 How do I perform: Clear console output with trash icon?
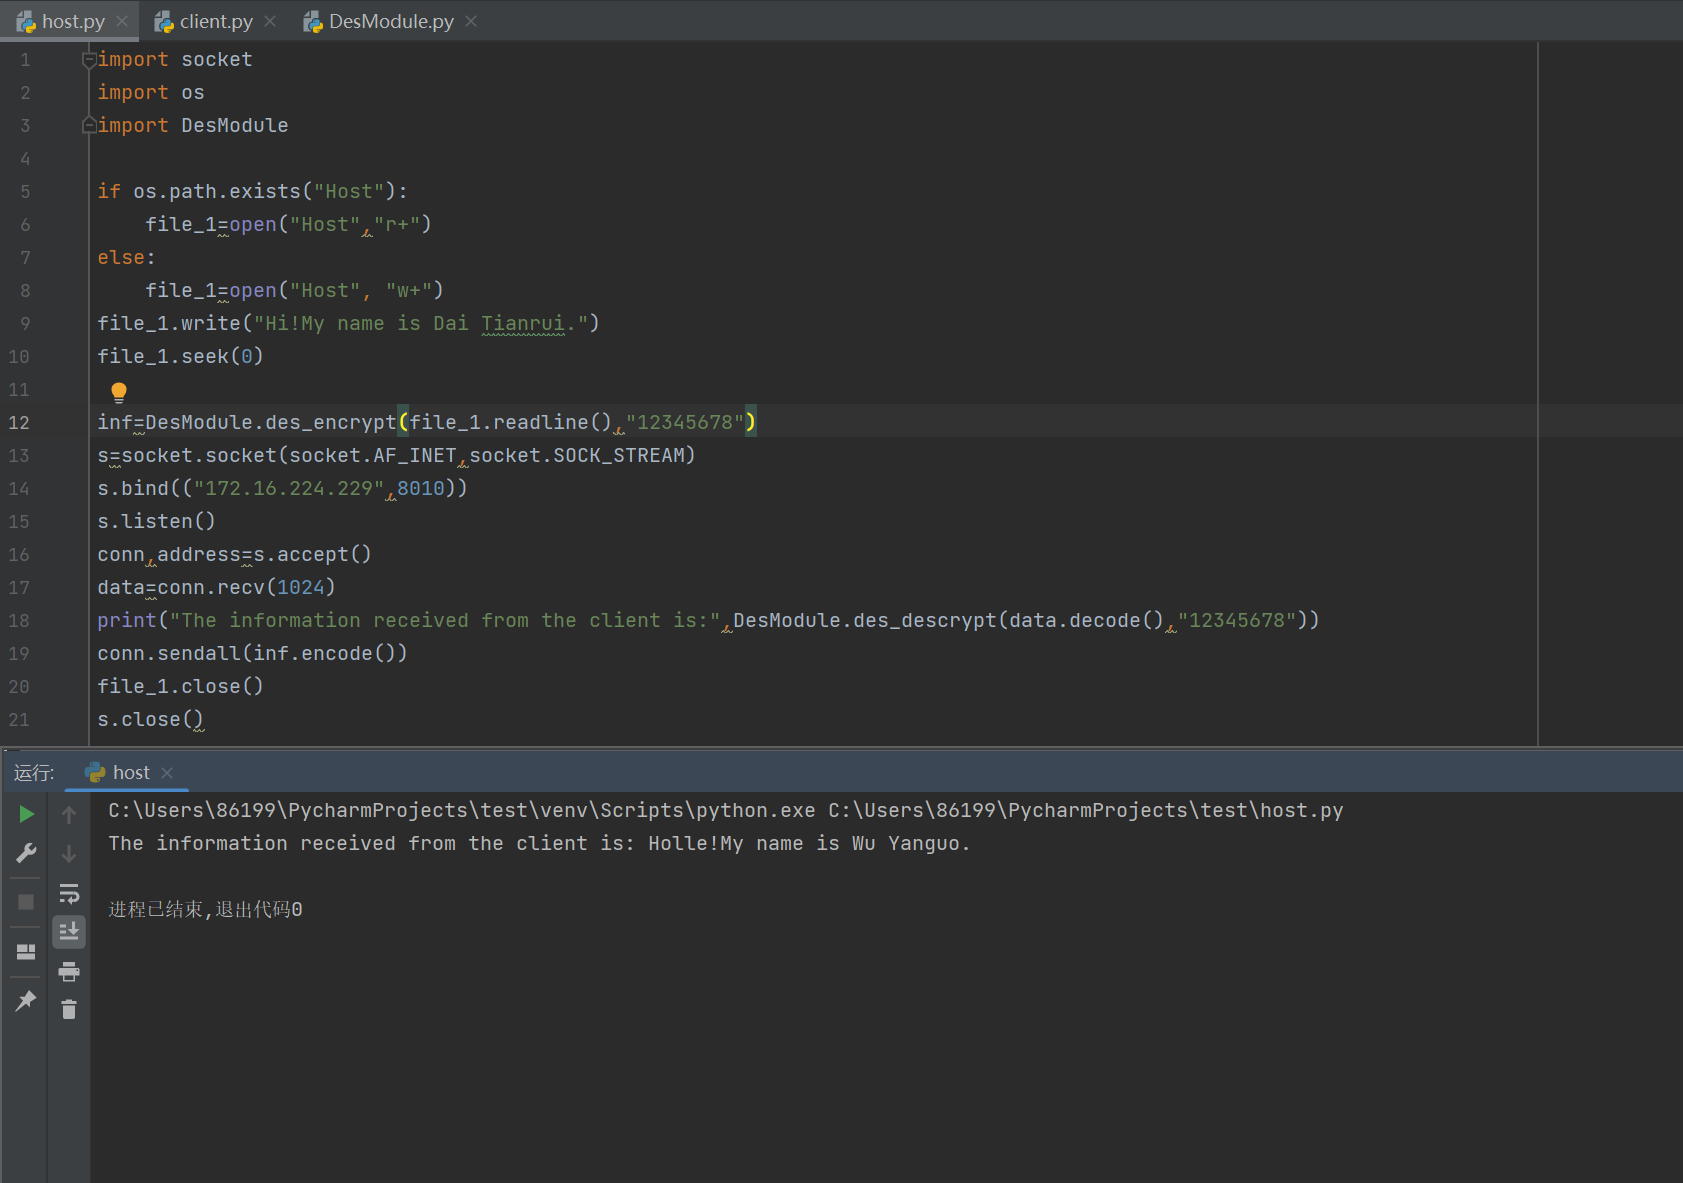[69, 1010]
